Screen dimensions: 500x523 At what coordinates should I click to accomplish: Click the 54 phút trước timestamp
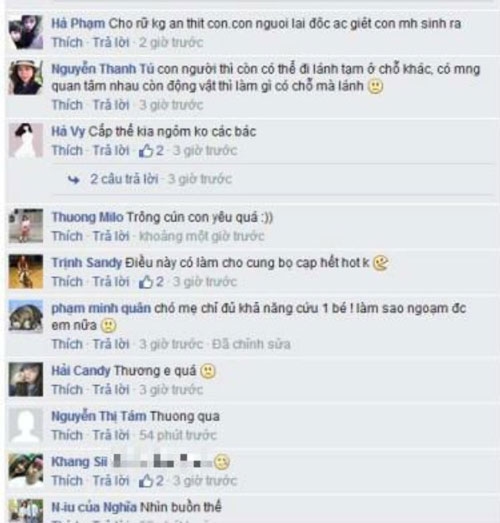coord(178,435)
